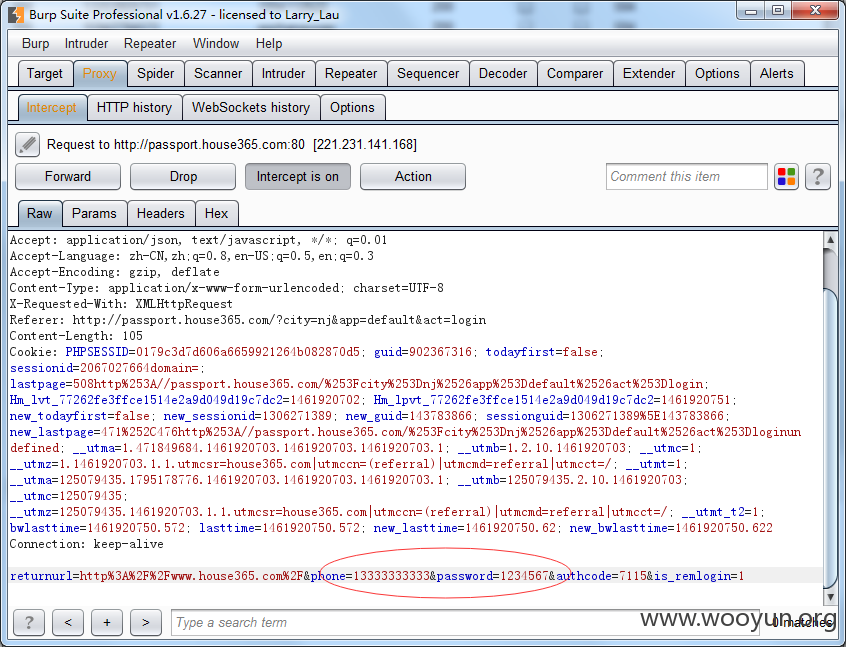Open the Alerts tab

[776, 73]
